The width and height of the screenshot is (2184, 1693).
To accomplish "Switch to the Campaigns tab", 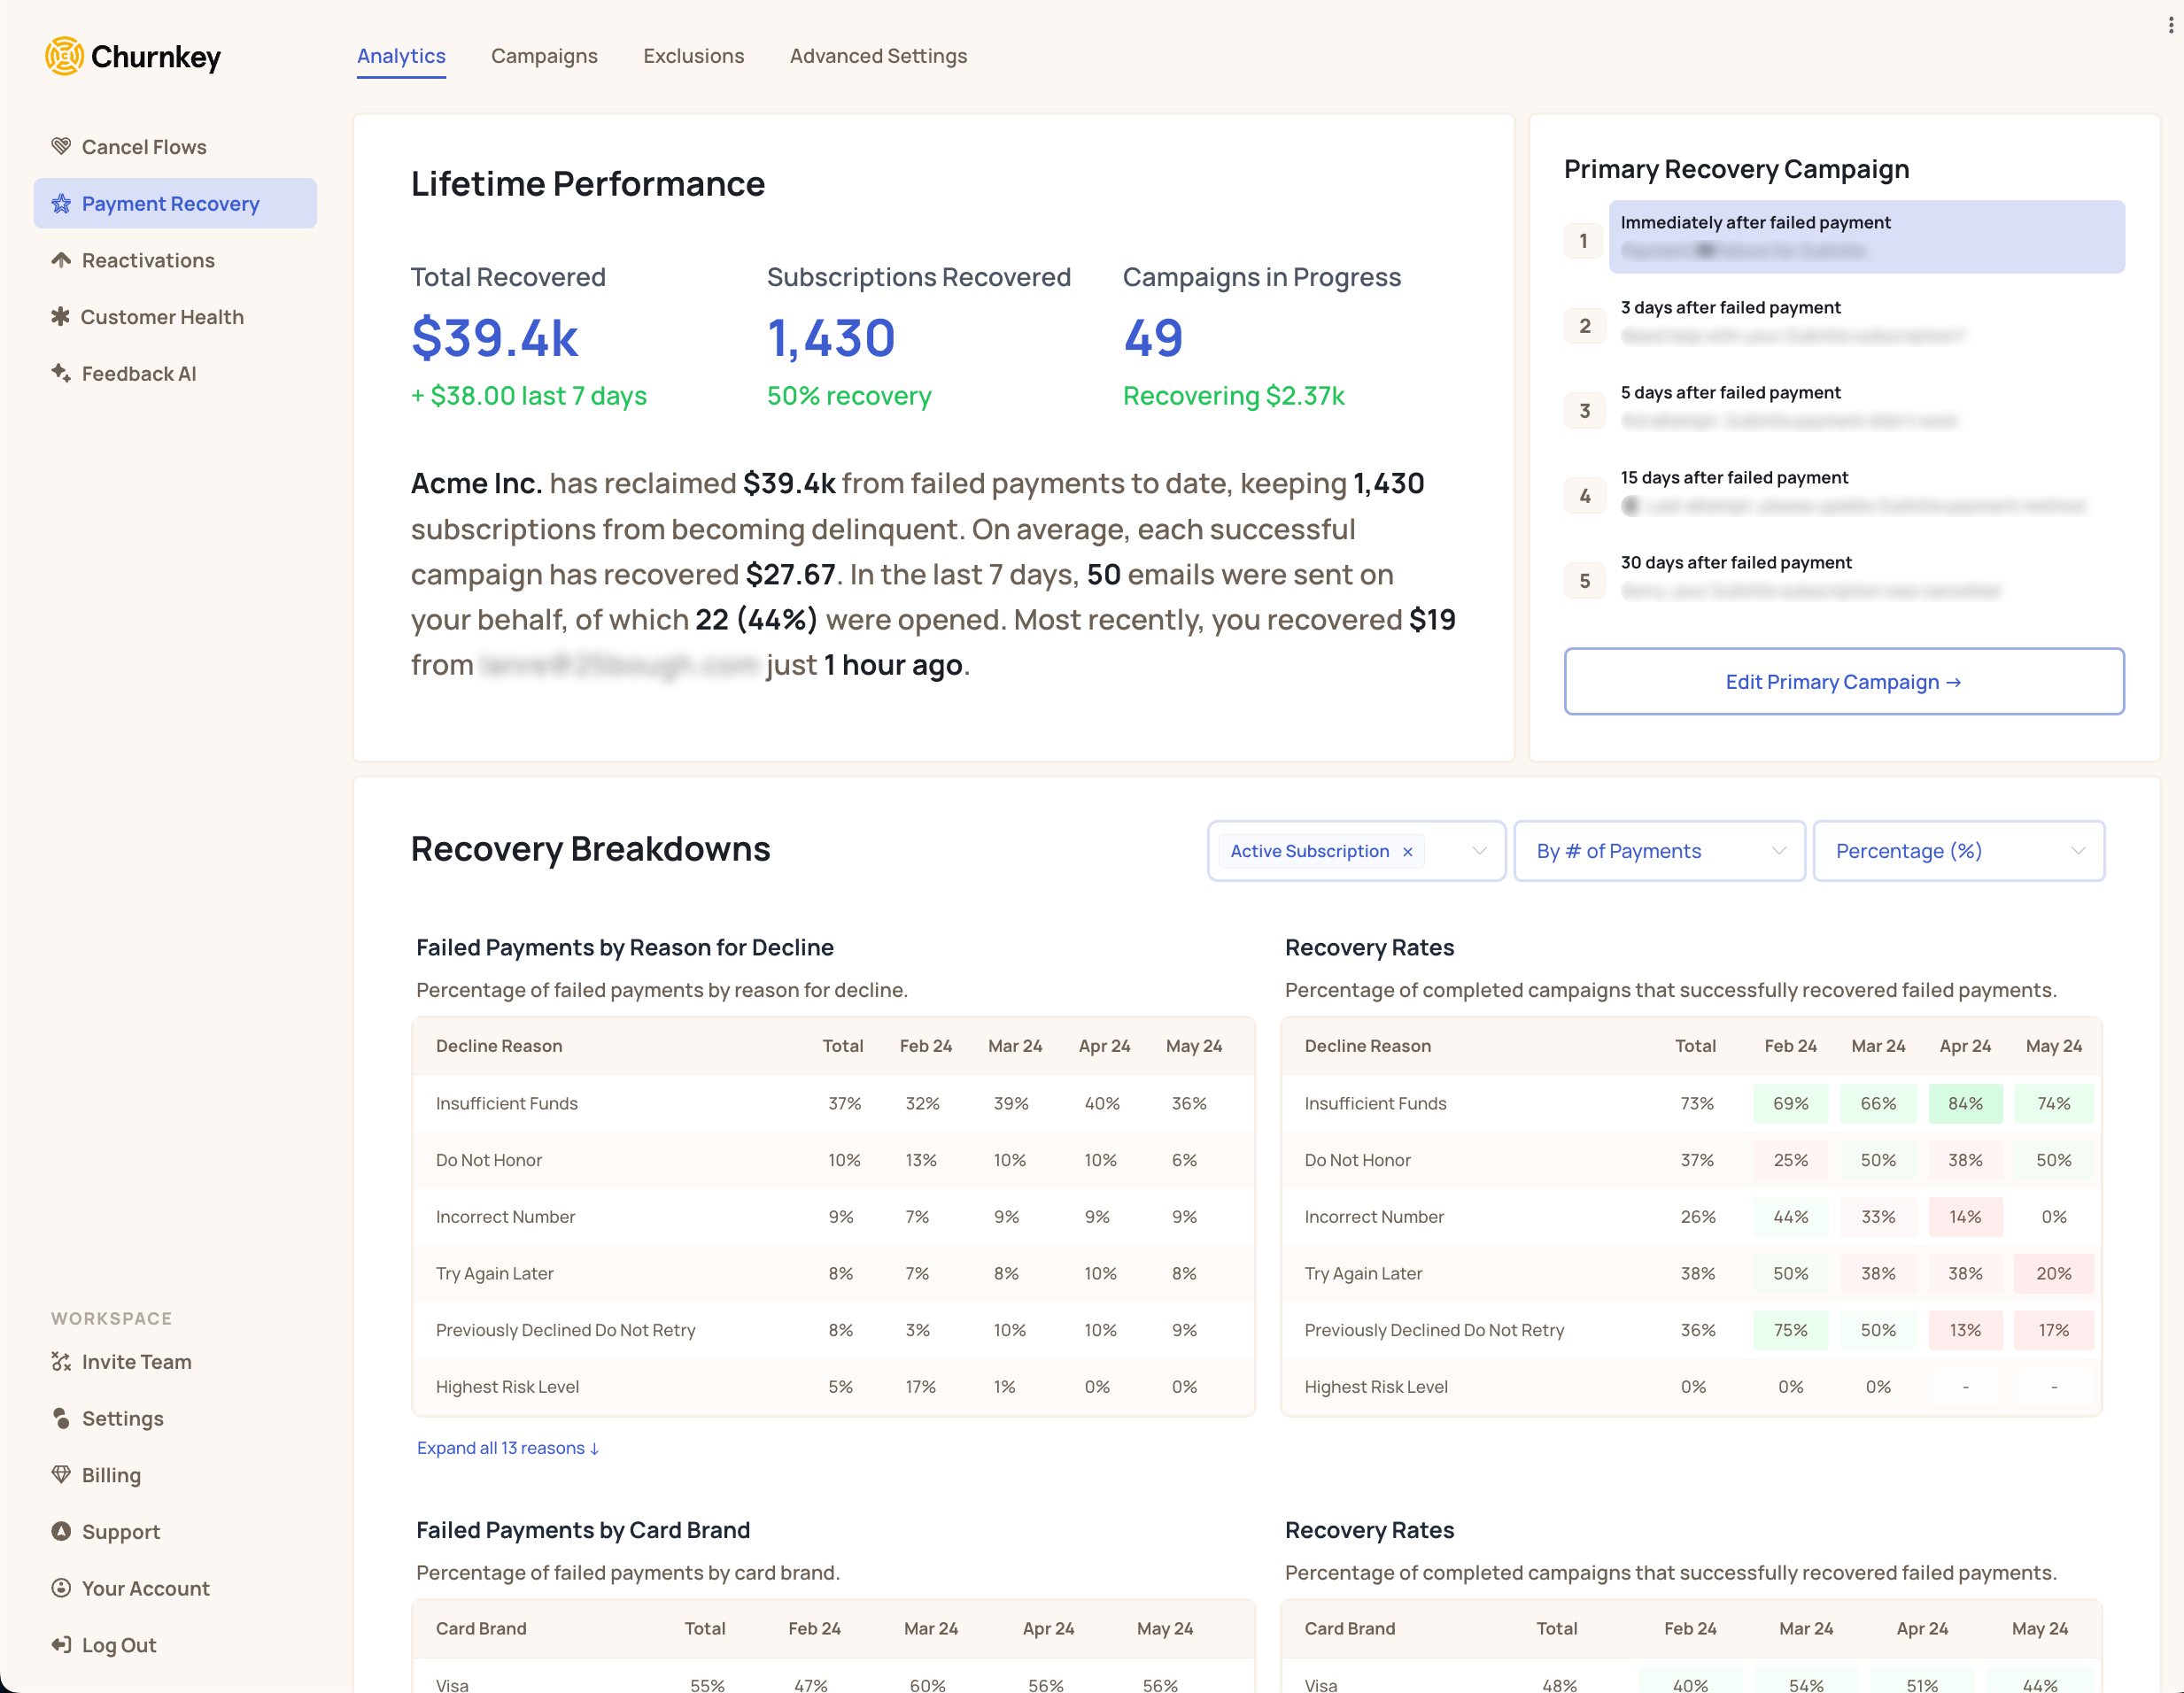I will click(544, 56).
